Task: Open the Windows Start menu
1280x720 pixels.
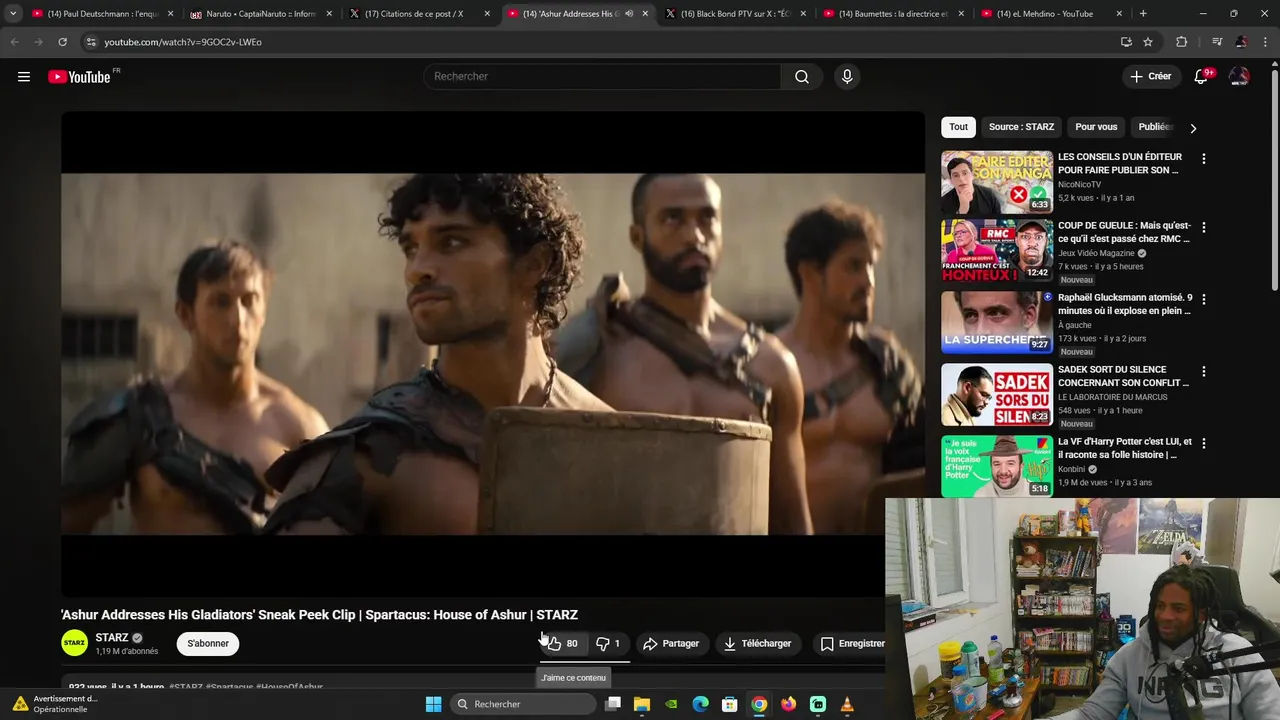Action: (433, 704)
